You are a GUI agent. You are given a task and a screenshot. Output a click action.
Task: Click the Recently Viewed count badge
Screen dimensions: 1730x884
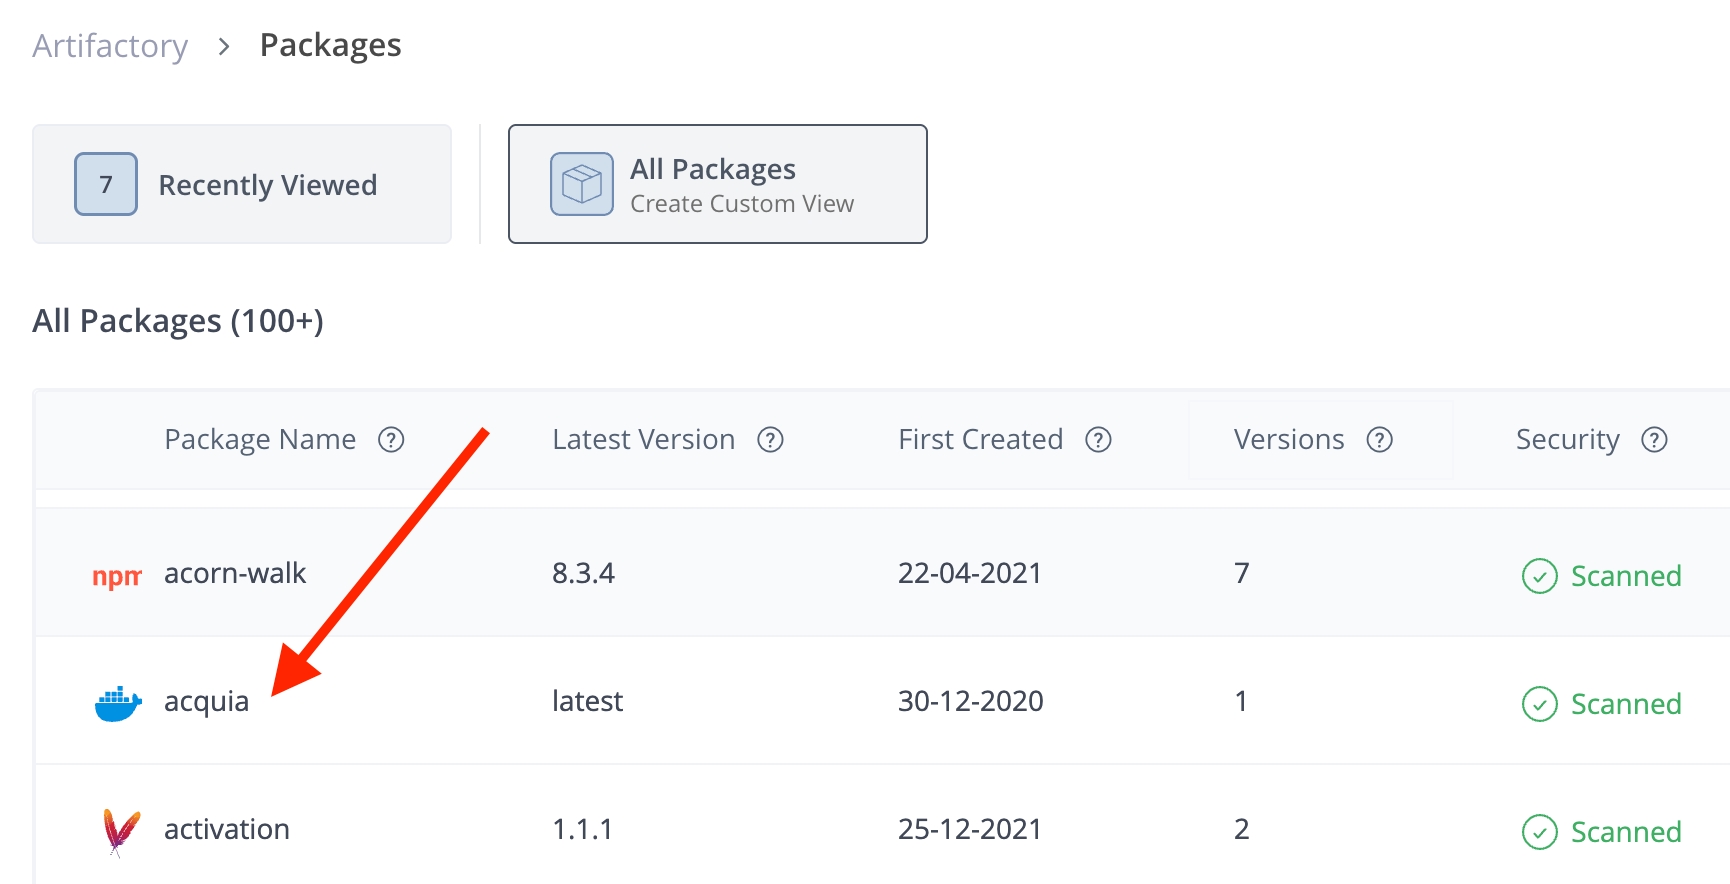coord(106,184)
